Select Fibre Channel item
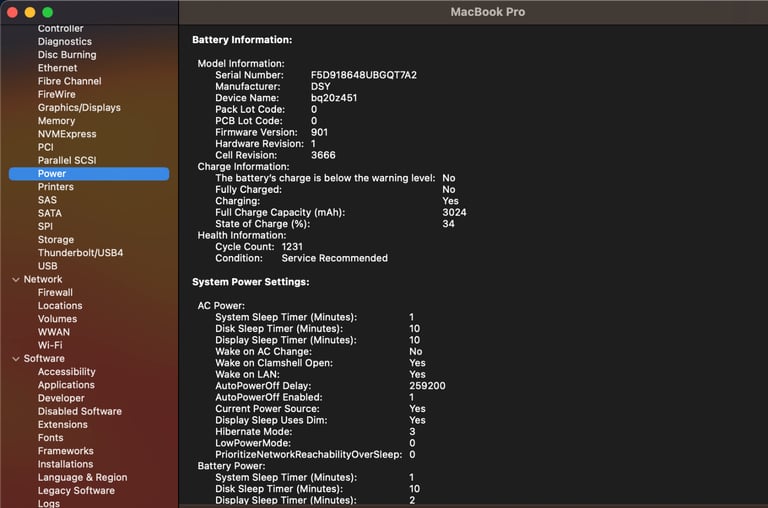Viewport: 768px width, 508px height. point(70,81)
